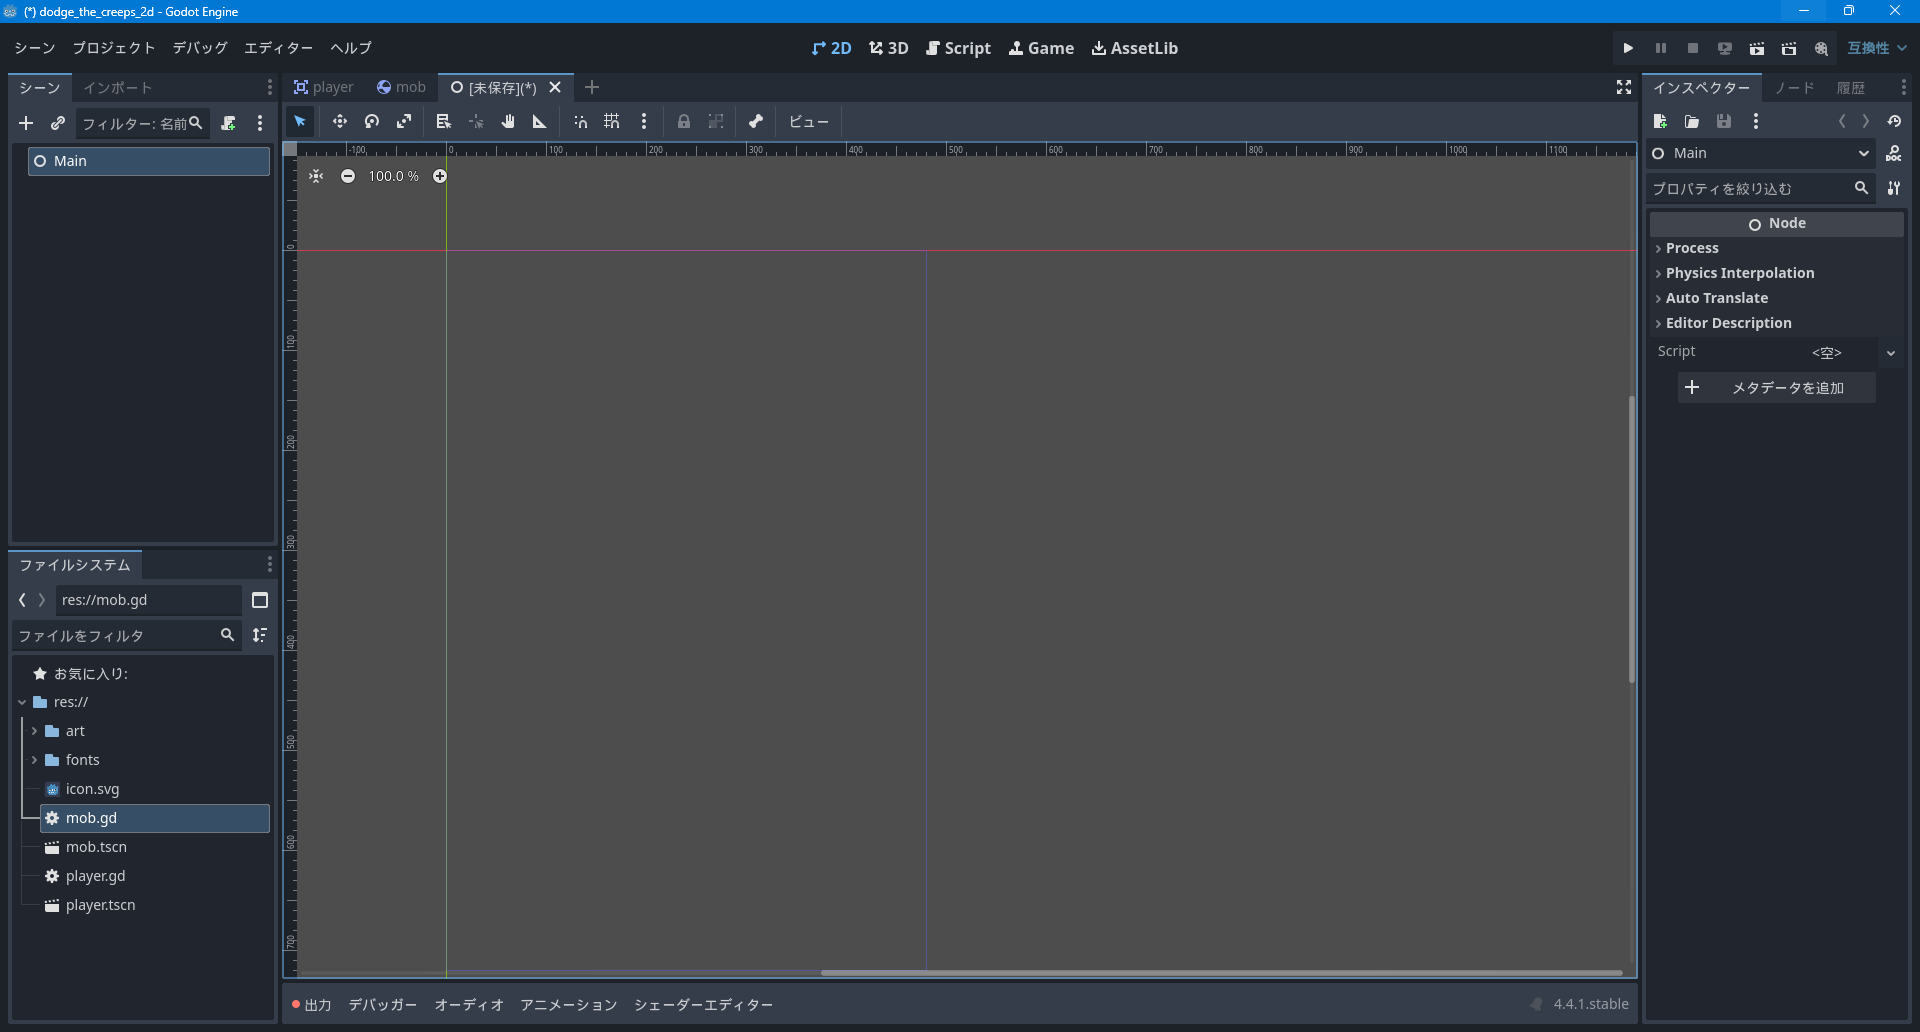Group the selected node children

716,122
